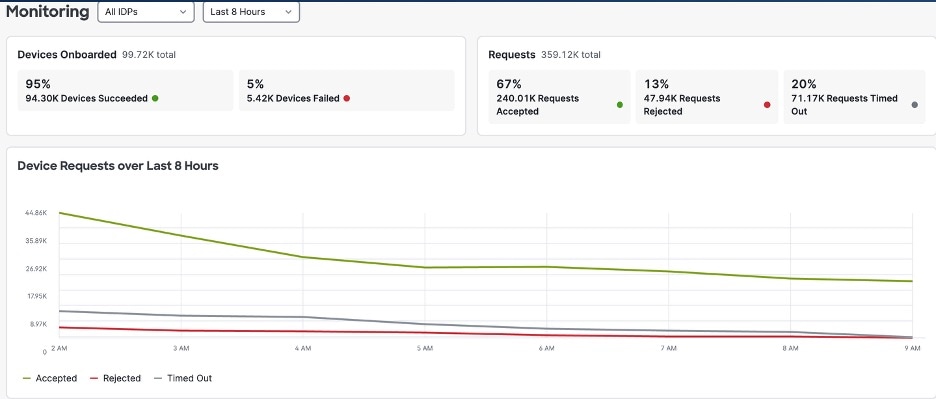Click green dot beside Devices Succeeded

click(x=155, y=99)
